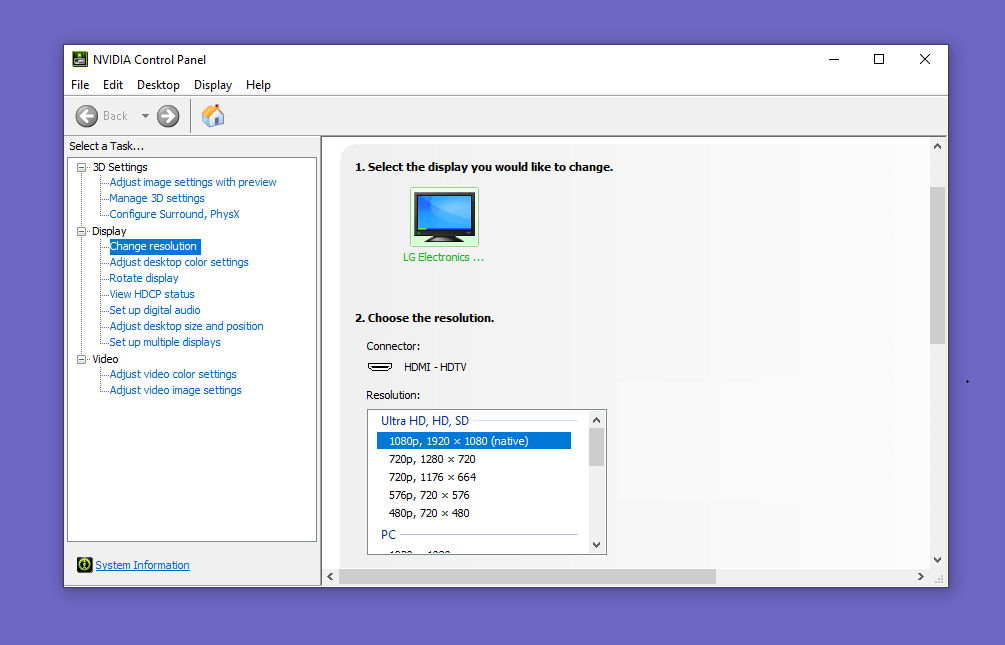This screenshot has width=1005, height=645.
Task: Open Set up multiple displays
Action: [165, 342]
